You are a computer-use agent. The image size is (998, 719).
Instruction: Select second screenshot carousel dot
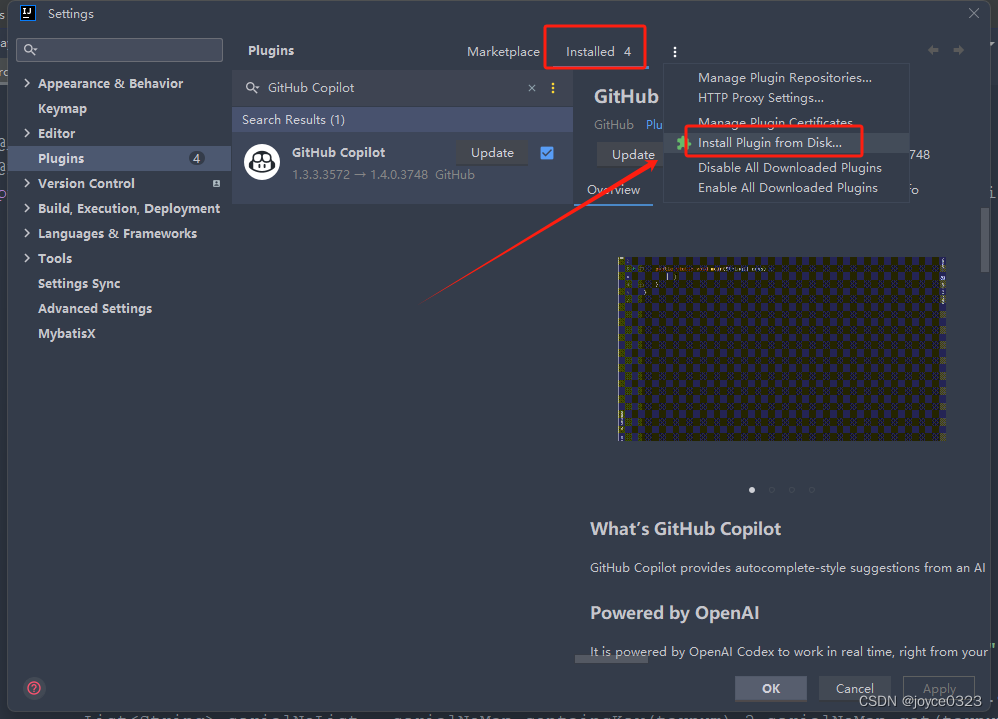tap(772, 490)
